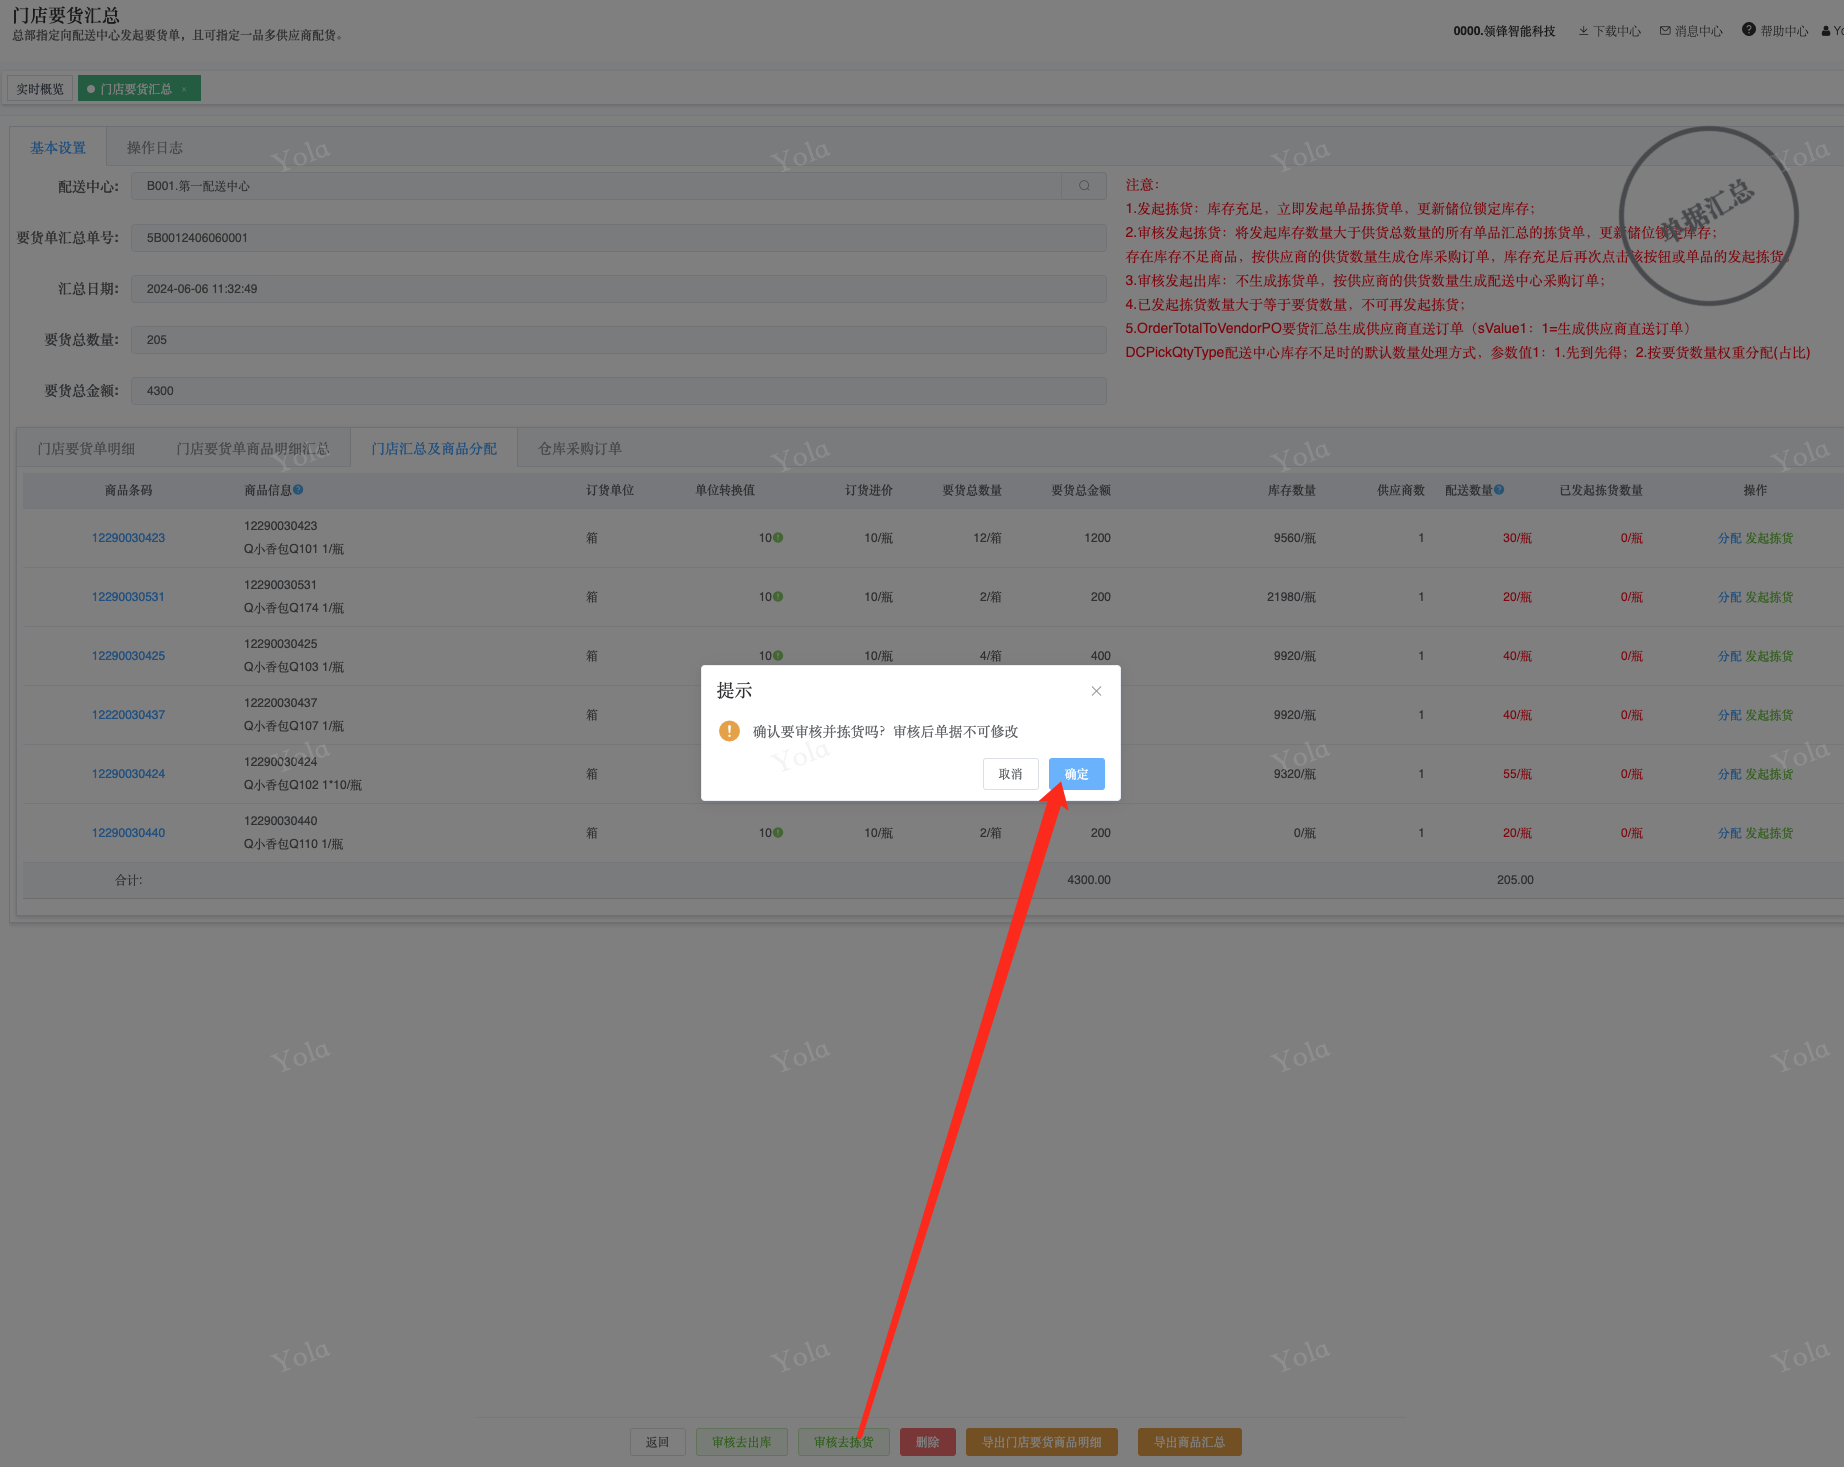Open product code link 12290030423

coord(129,538)
